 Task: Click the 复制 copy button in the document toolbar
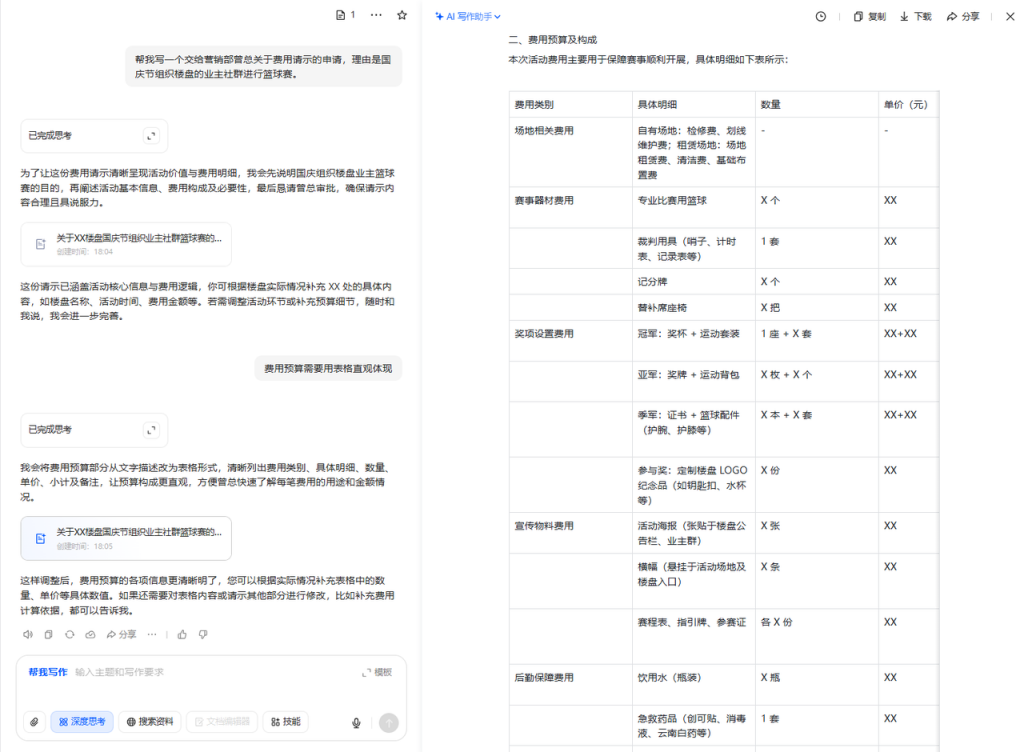click(x=869, y=17)
